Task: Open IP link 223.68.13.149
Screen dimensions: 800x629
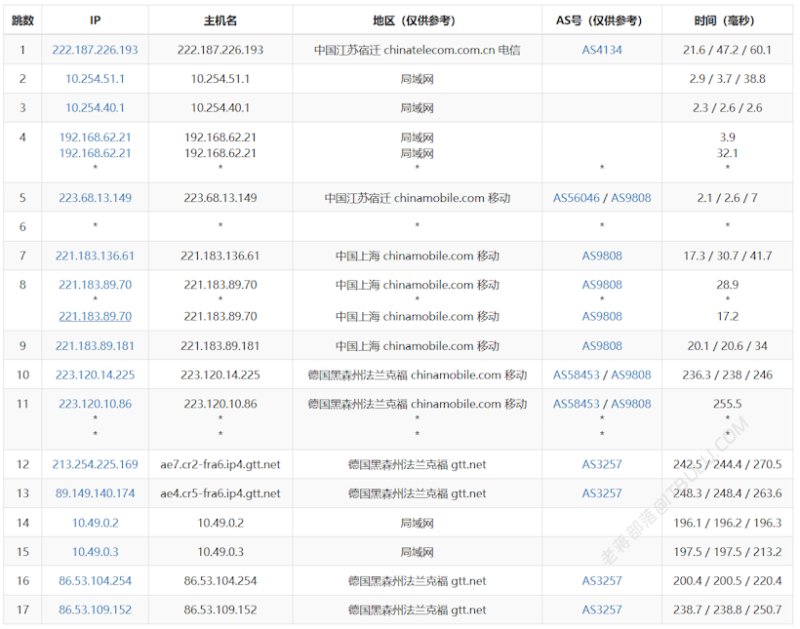Action: pyautogui.click(x=95, y=198)
